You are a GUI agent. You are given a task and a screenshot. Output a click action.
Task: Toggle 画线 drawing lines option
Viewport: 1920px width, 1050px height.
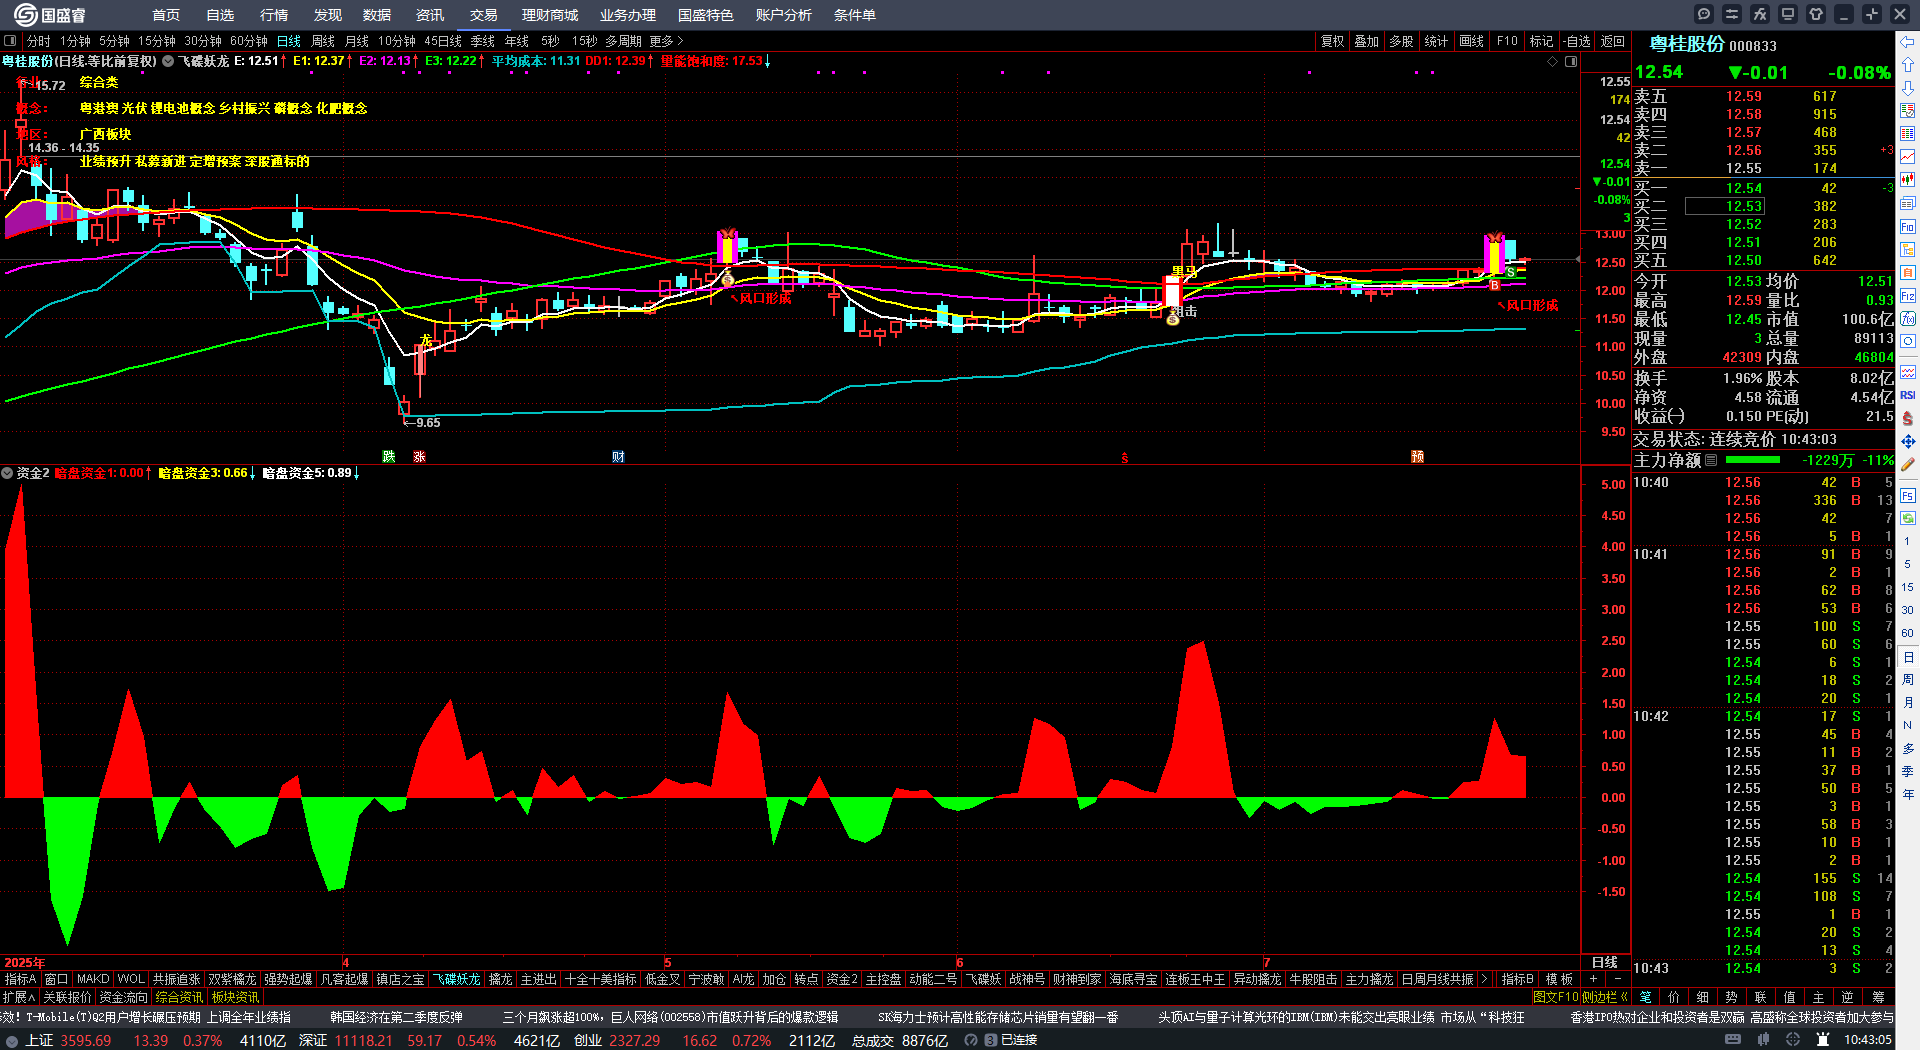(x=1471, y=41)
